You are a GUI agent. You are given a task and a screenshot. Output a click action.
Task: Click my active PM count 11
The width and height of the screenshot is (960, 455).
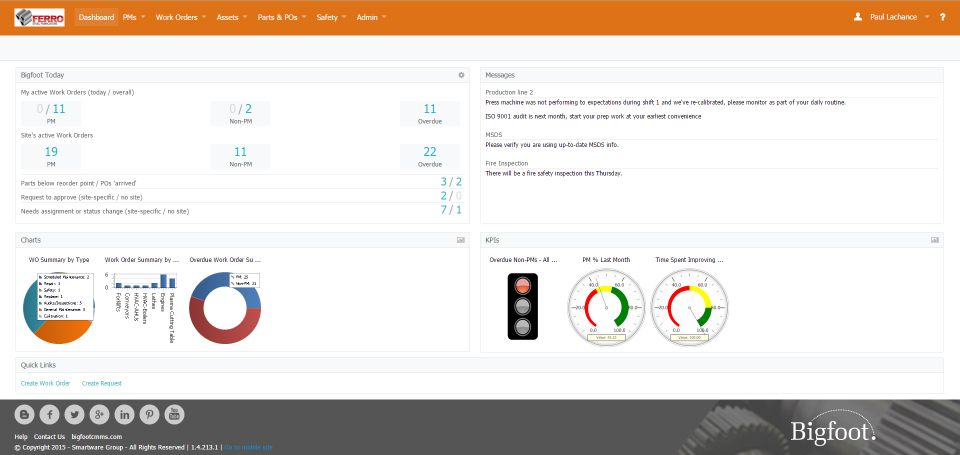click(x=59, y=109)
